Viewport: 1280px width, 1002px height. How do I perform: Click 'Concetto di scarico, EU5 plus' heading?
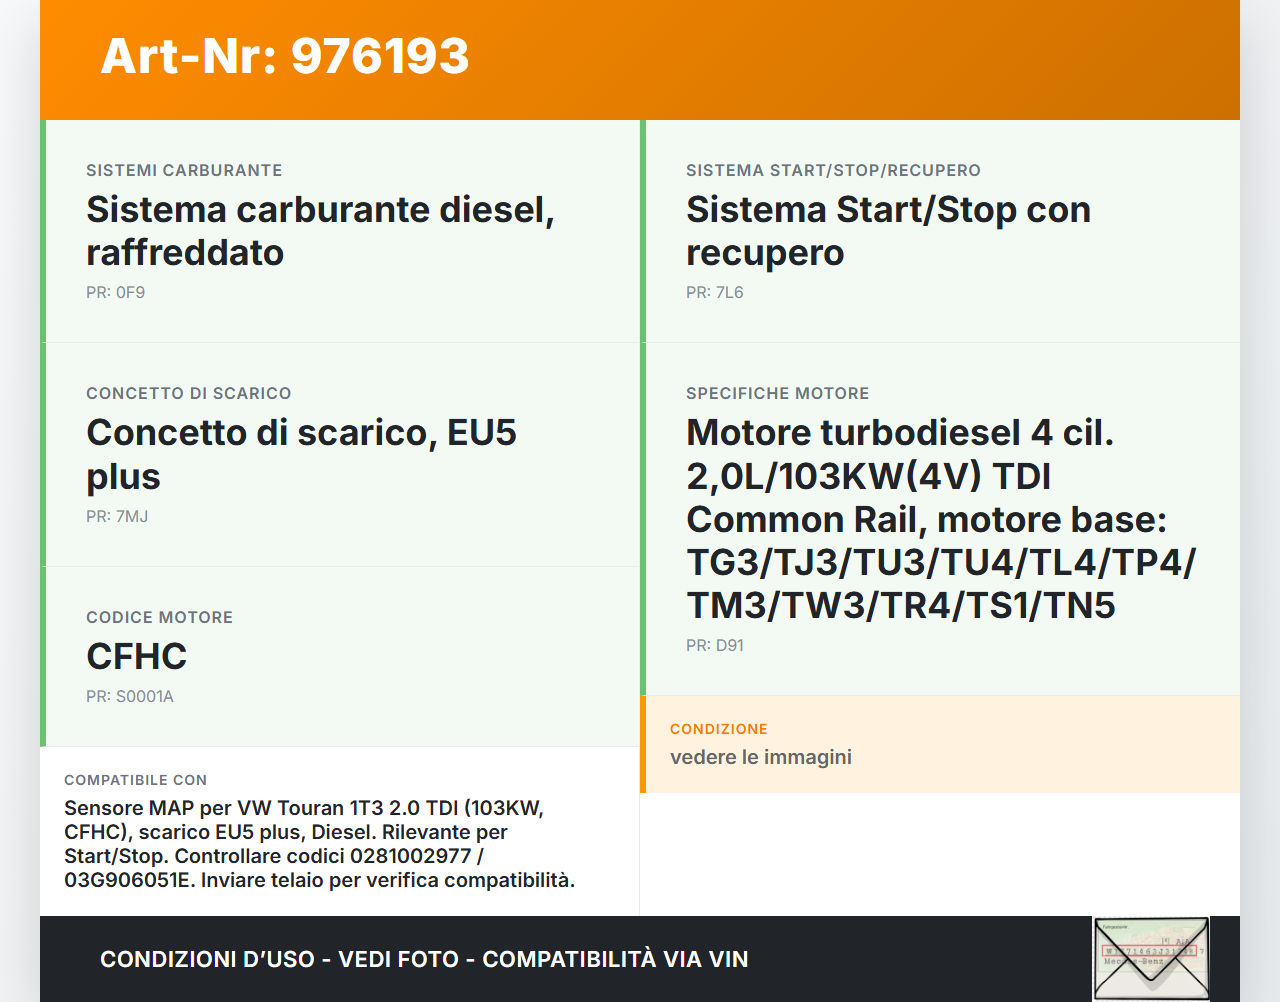[301, 454]
